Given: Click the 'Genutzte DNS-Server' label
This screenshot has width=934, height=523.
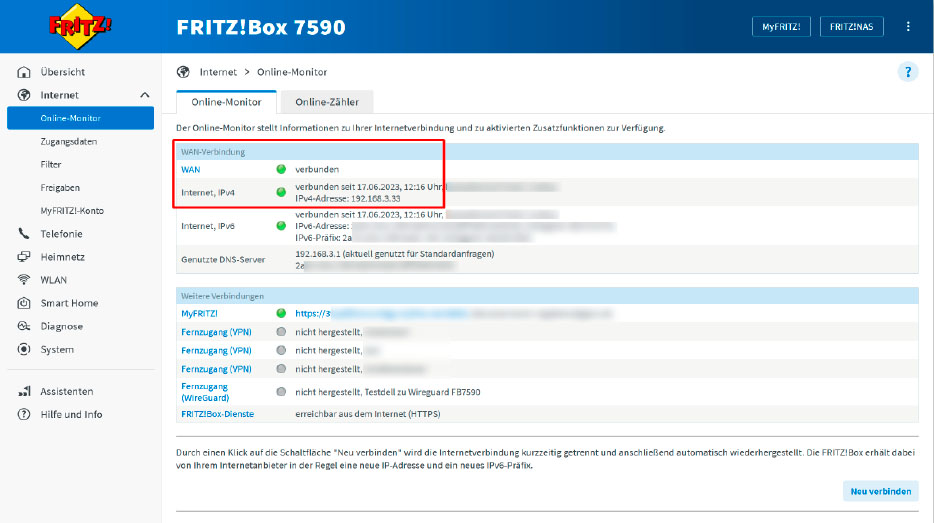Looking at the screenshot, I should (223, 260).
